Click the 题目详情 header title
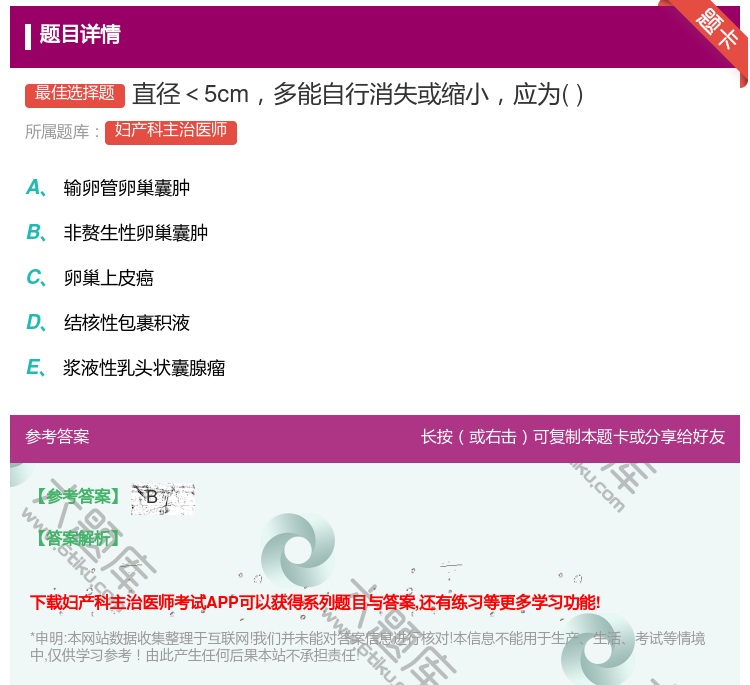 pos(80,35)
